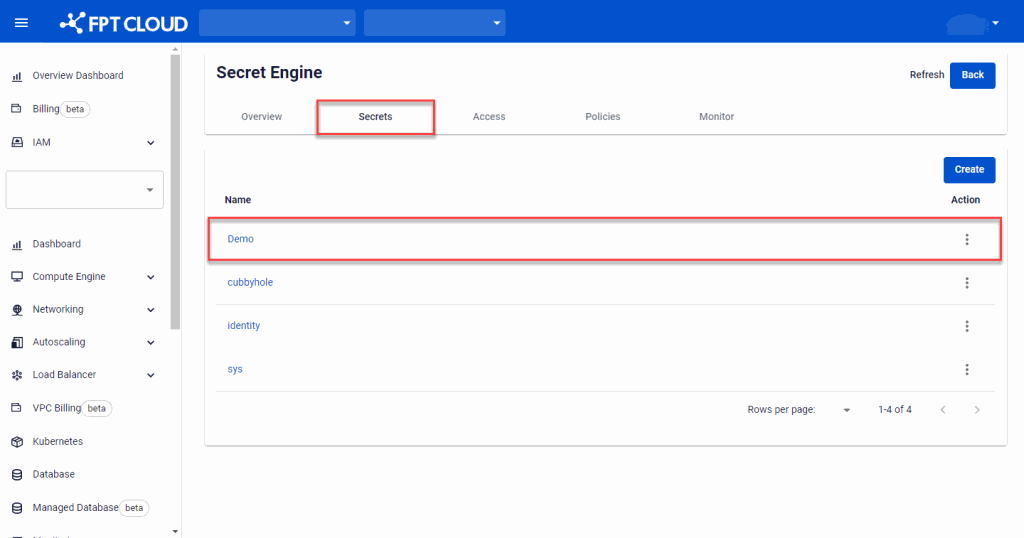1024x538 pixels.
Task: Switch to the Overview tab
Action: [261, 117]
